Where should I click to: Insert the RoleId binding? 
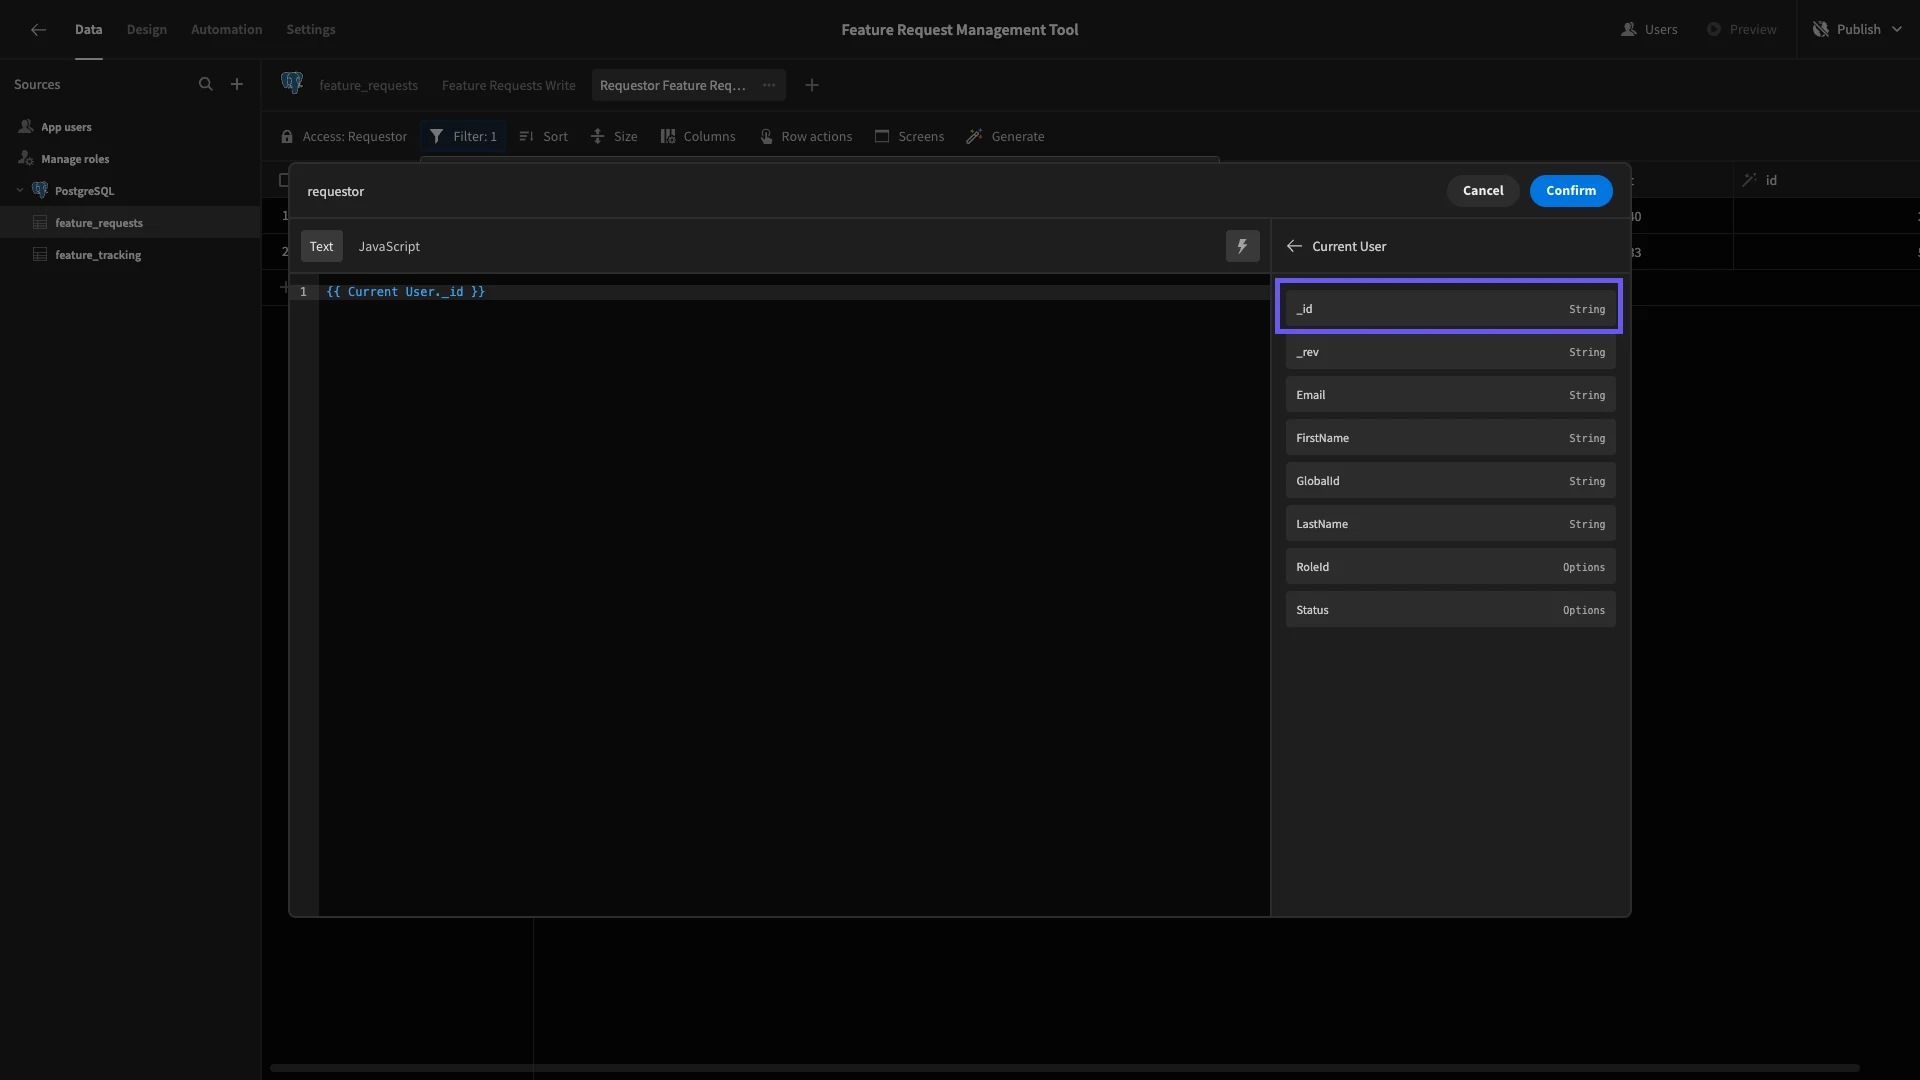(1450, 567)
